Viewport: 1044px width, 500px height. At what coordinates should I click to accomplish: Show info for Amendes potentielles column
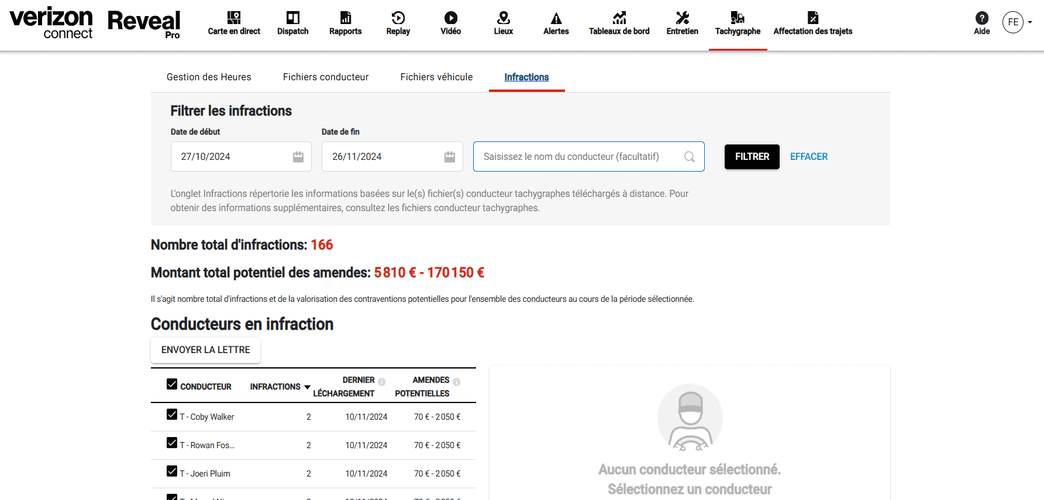(x=456, y=382)
